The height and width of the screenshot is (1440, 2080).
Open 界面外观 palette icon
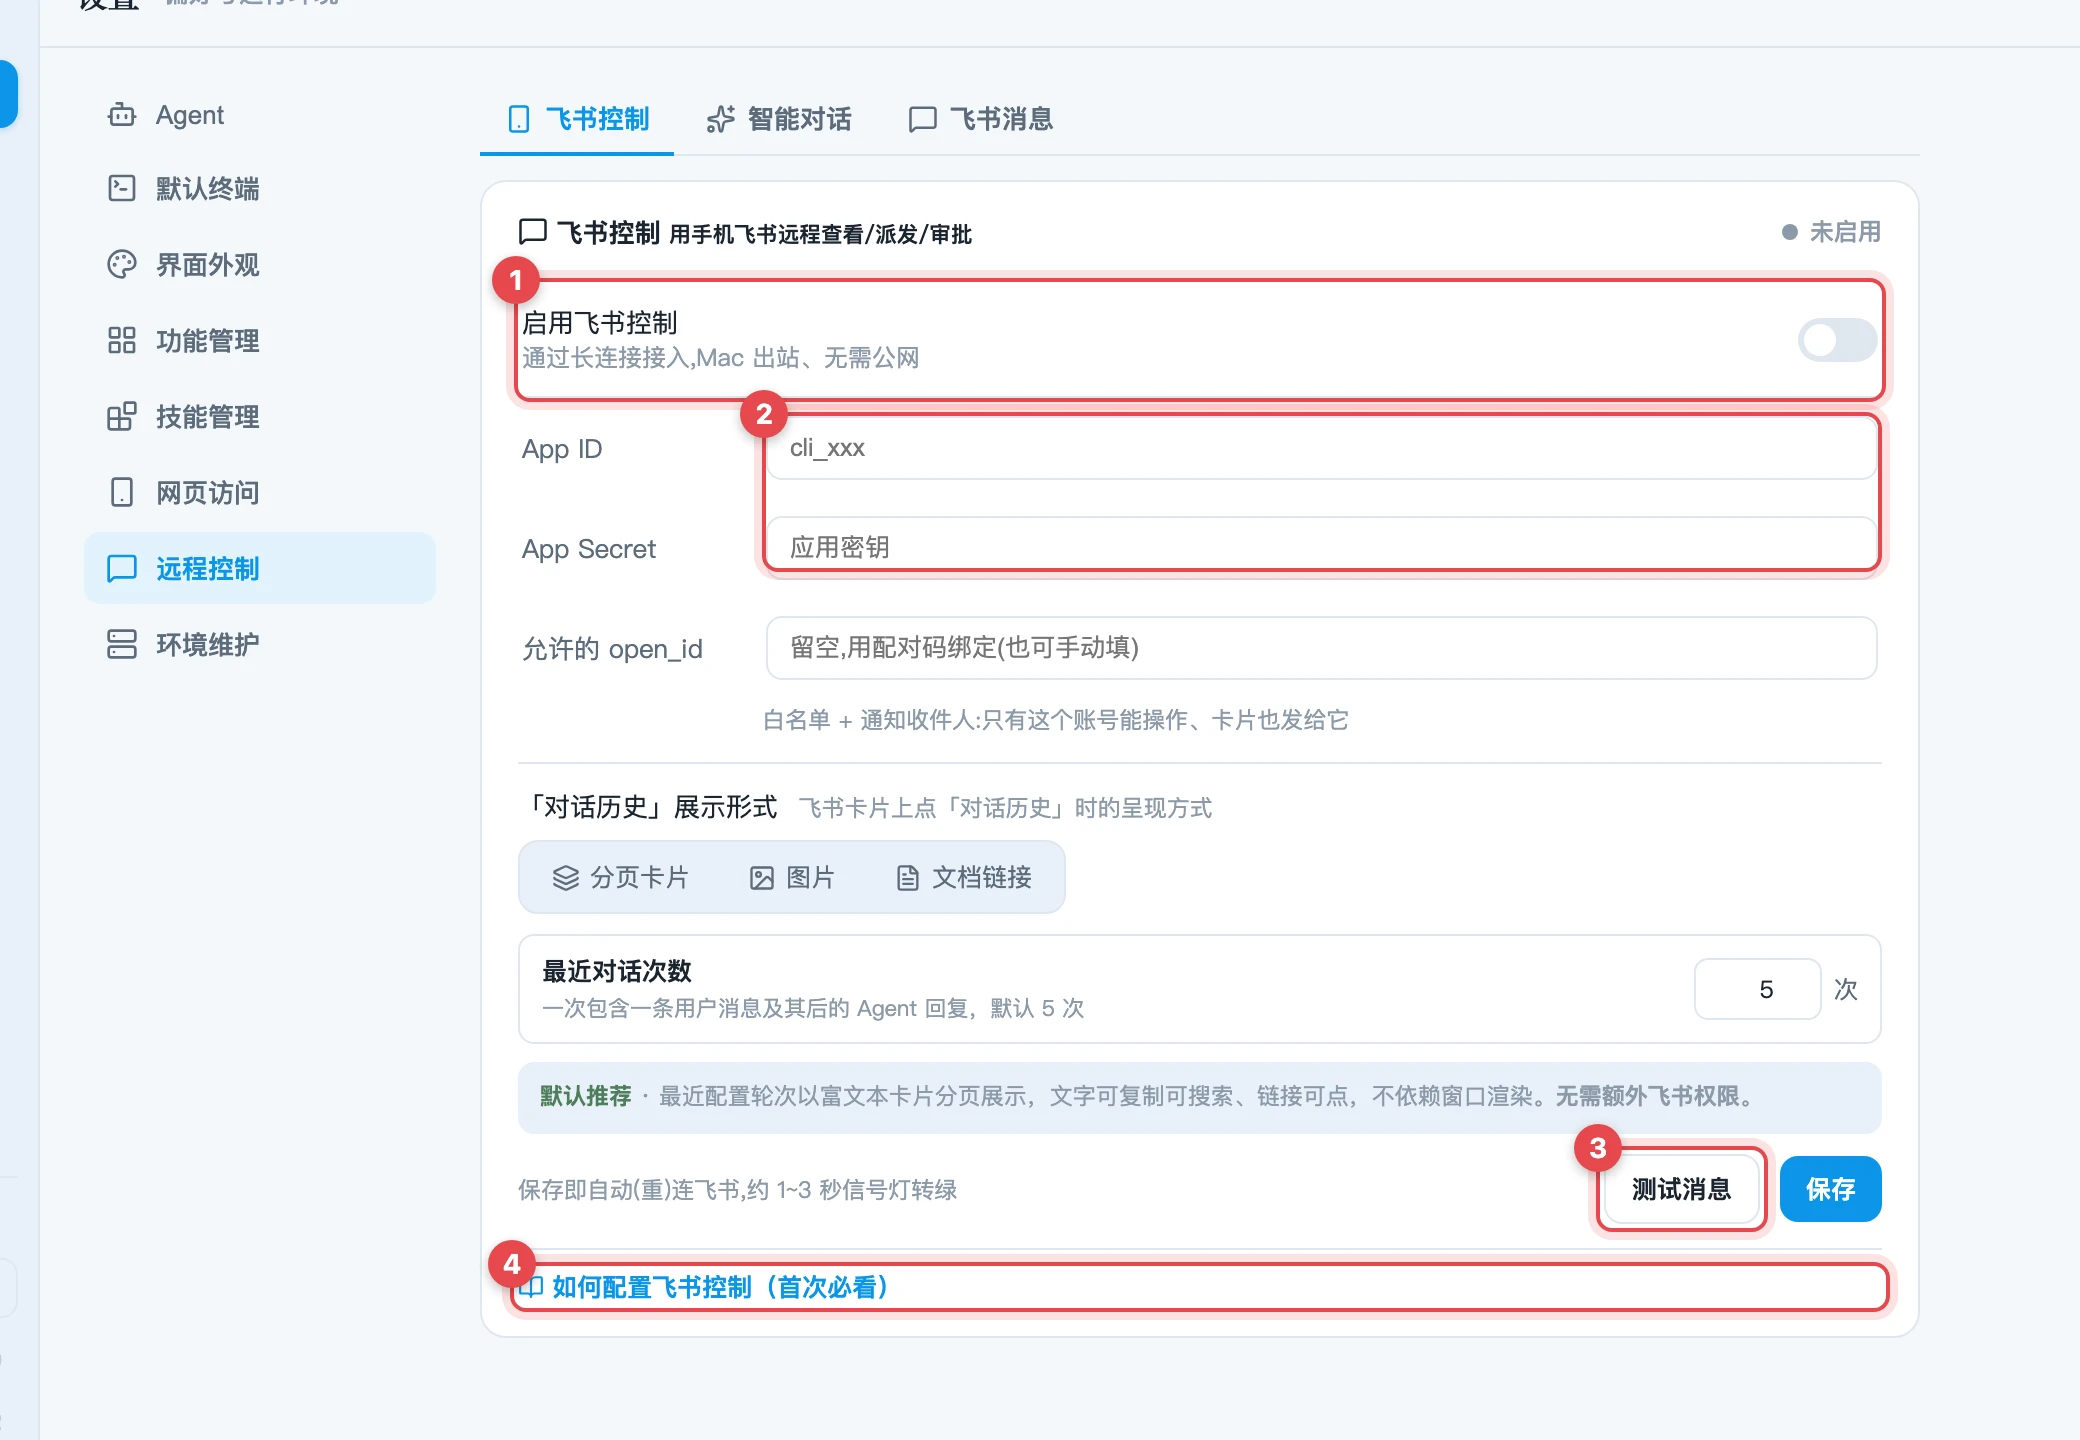[122, 264]
